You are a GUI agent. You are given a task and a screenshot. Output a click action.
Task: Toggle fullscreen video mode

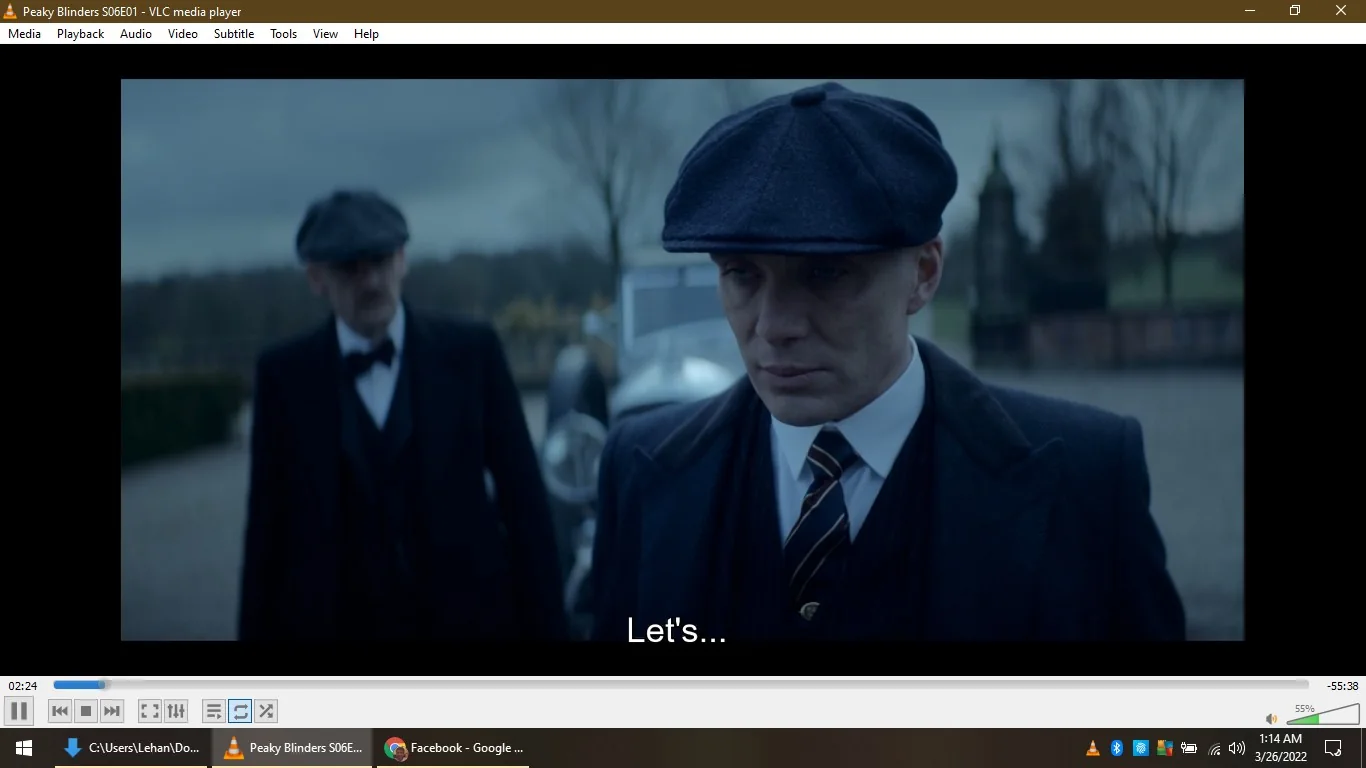coord(150,711)
